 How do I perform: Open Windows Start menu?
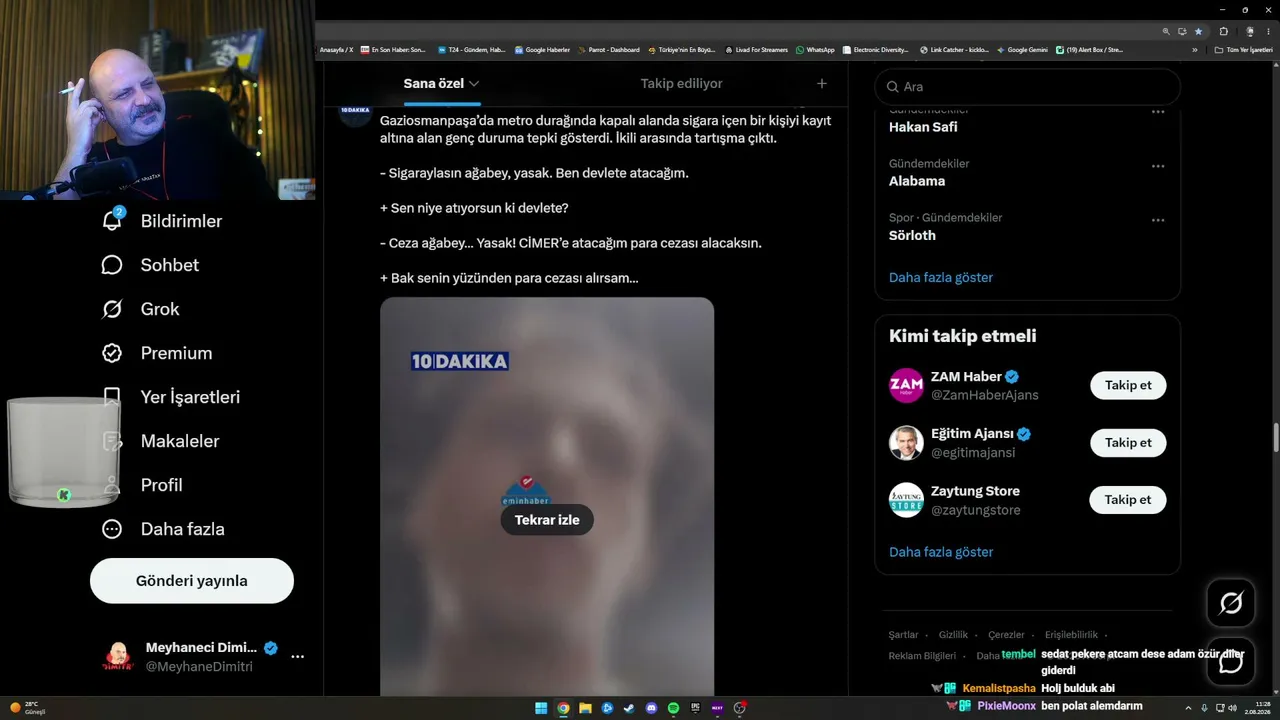[541, 708]
